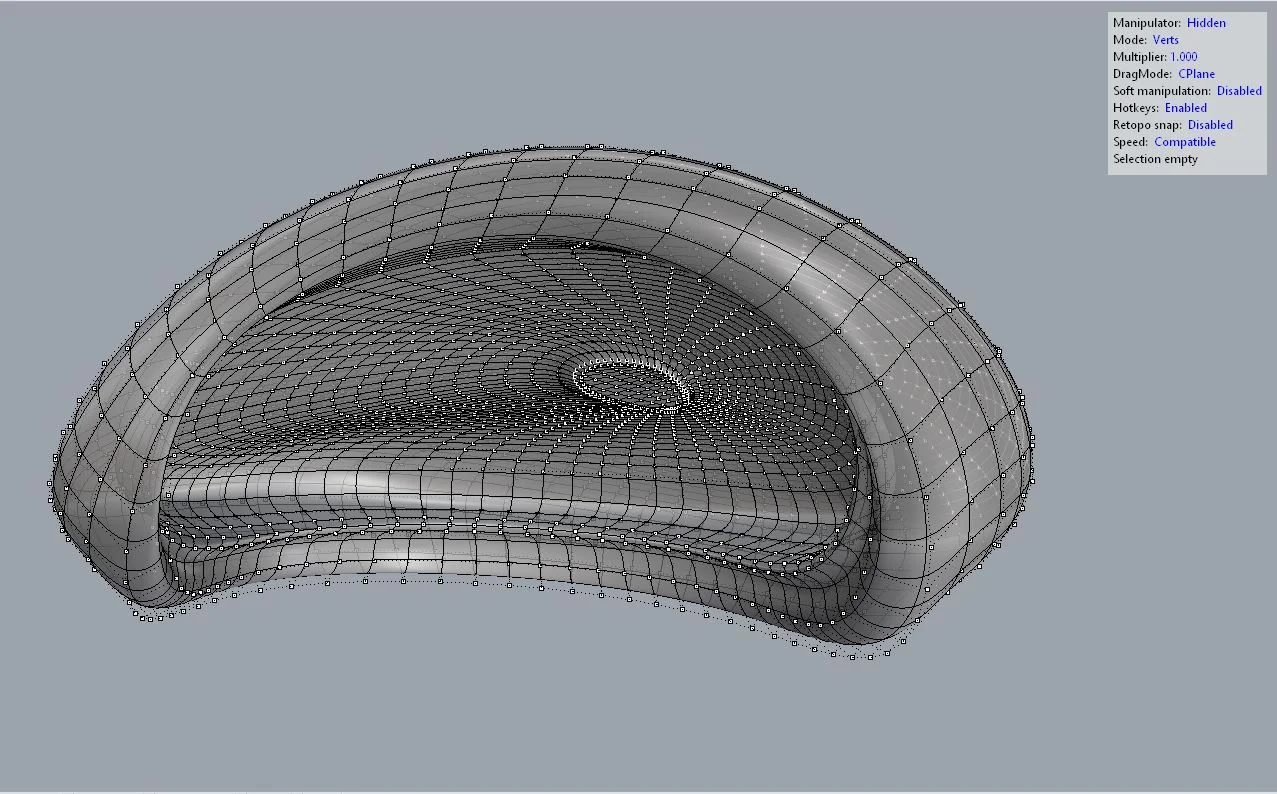
Task: Click the Multiplier value 1.000
Action: point(1183,57)
